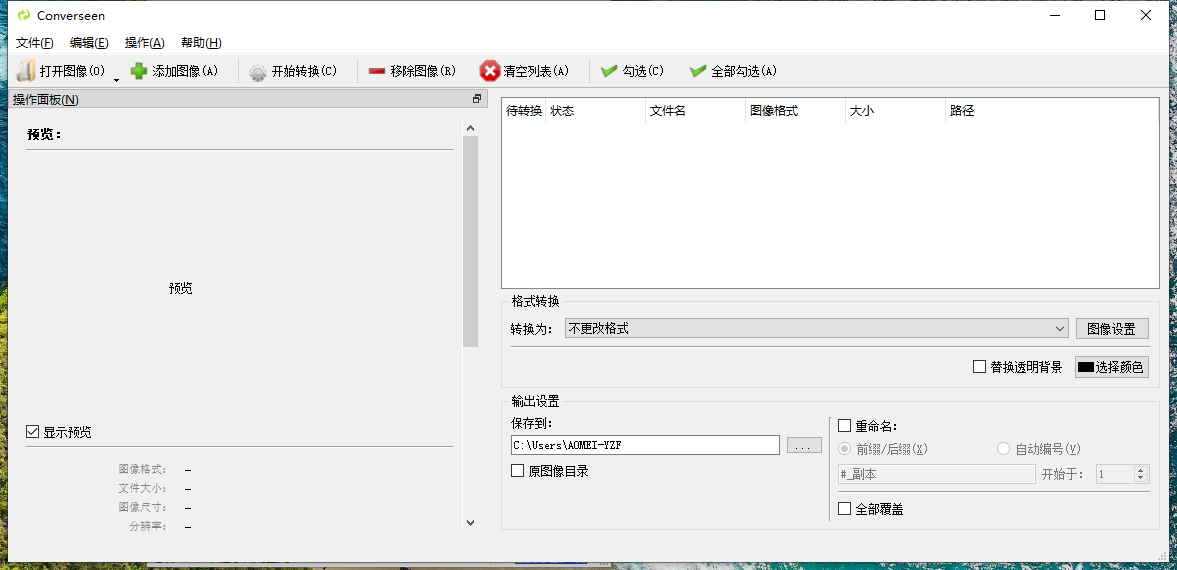
Task: Click the operation panel scrollbar down arrow
Action: pos(471,523)
